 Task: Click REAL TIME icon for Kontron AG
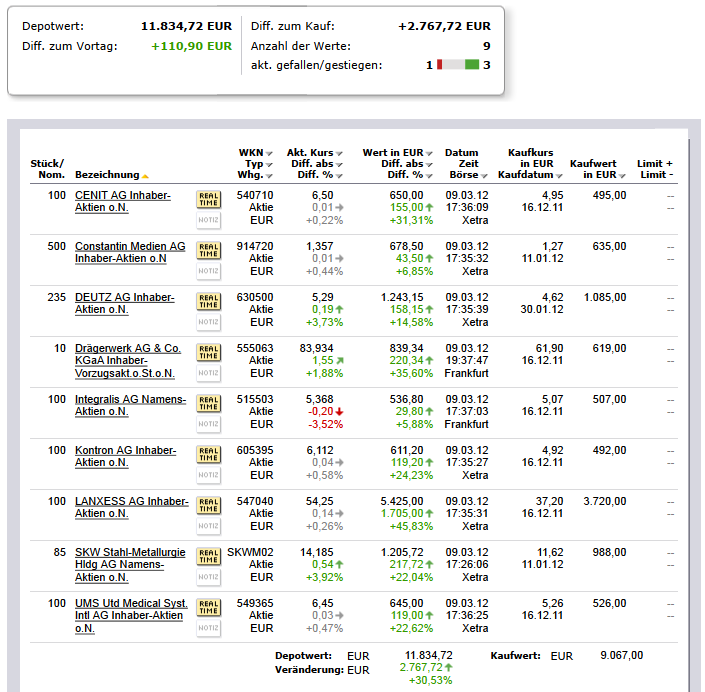[209, 454]
